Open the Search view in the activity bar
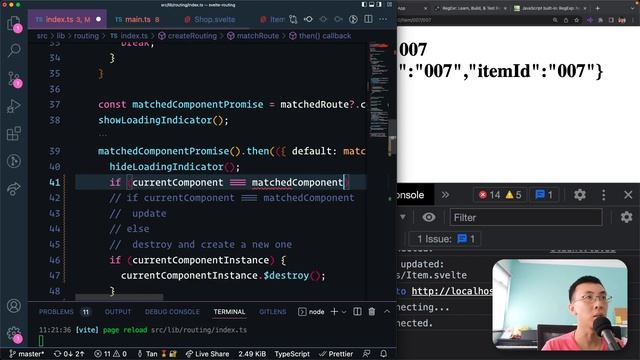This screenshot has width=640, height=360. [x=14, y=50]
